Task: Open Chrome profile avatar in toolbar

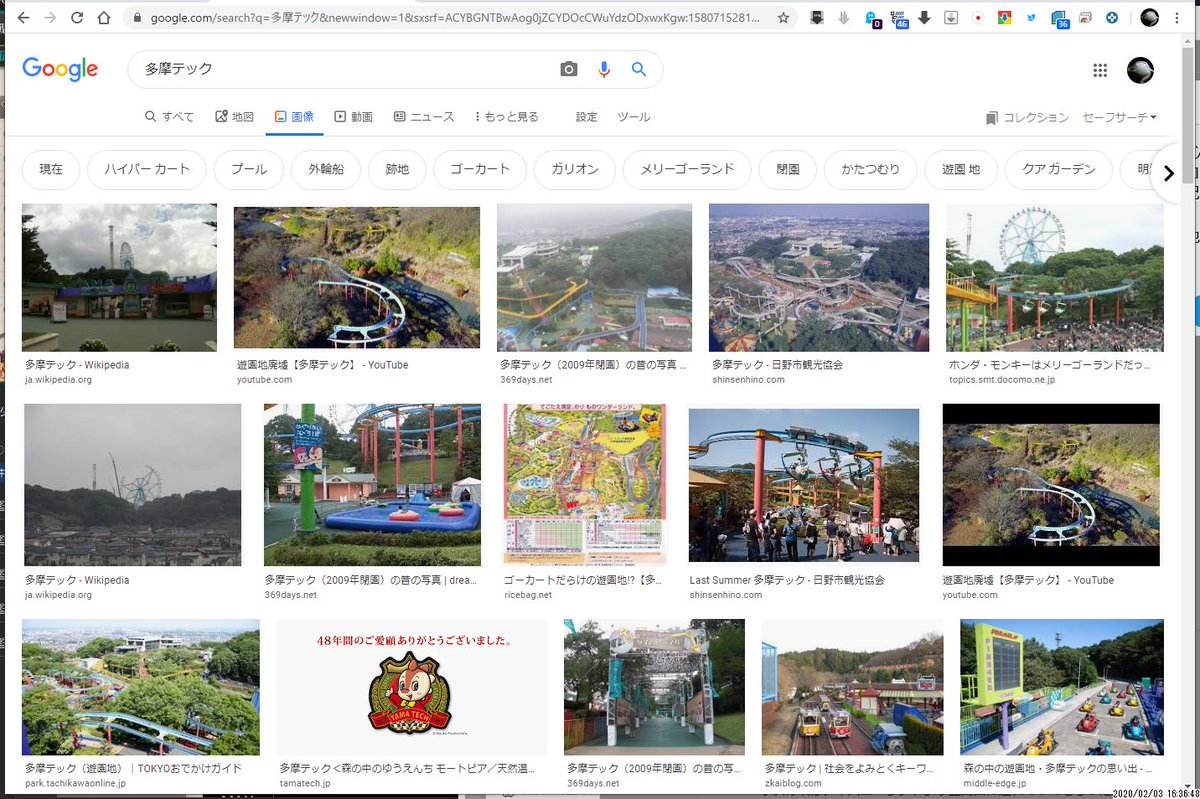Action: [x=1150, y=18]
